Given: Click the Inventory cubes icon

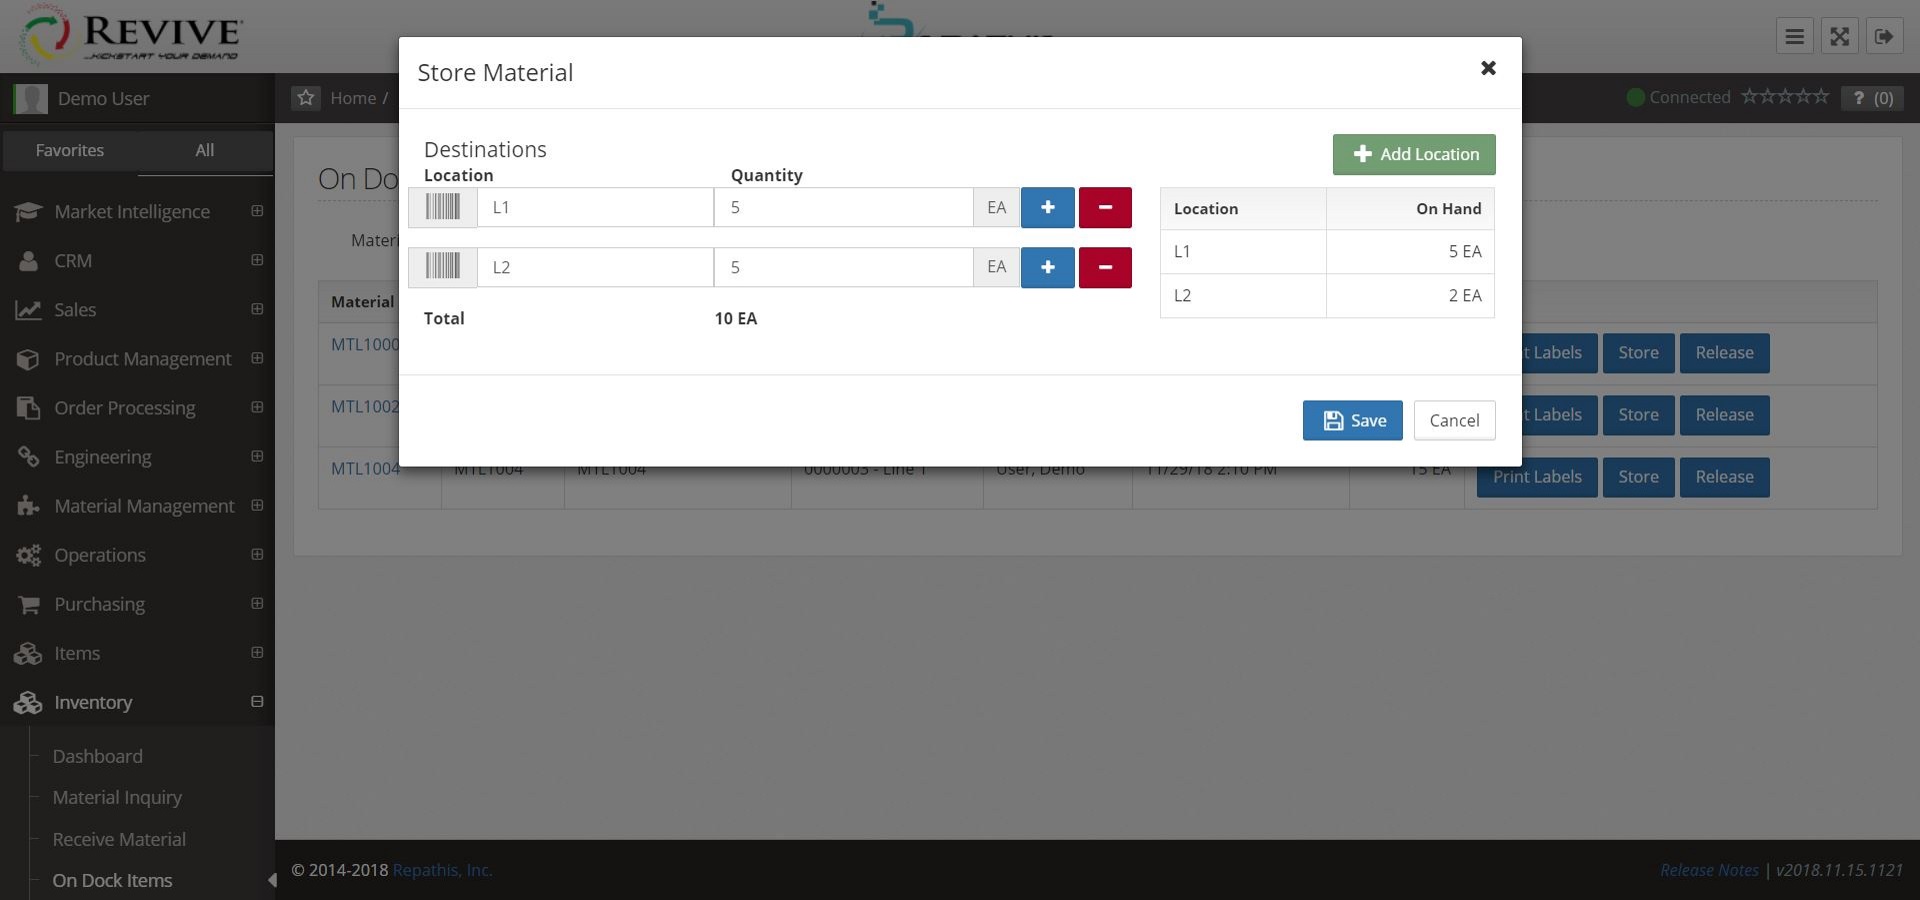Looking at the screenshot, I should pyautogui.click(x=28, y=702).
